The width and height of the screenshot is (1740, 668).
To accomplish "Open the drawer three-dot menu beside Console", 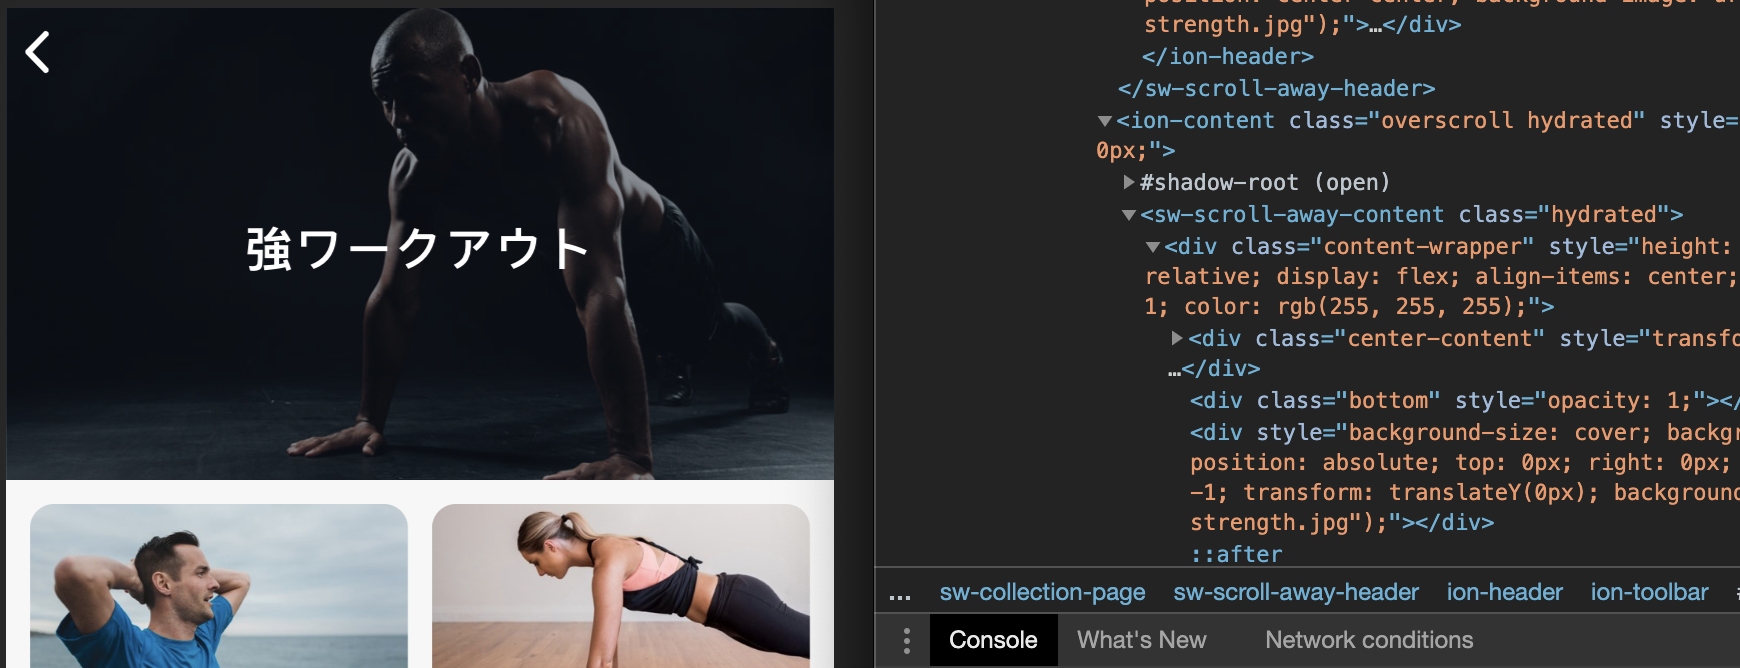I will (x=907, y=640).
